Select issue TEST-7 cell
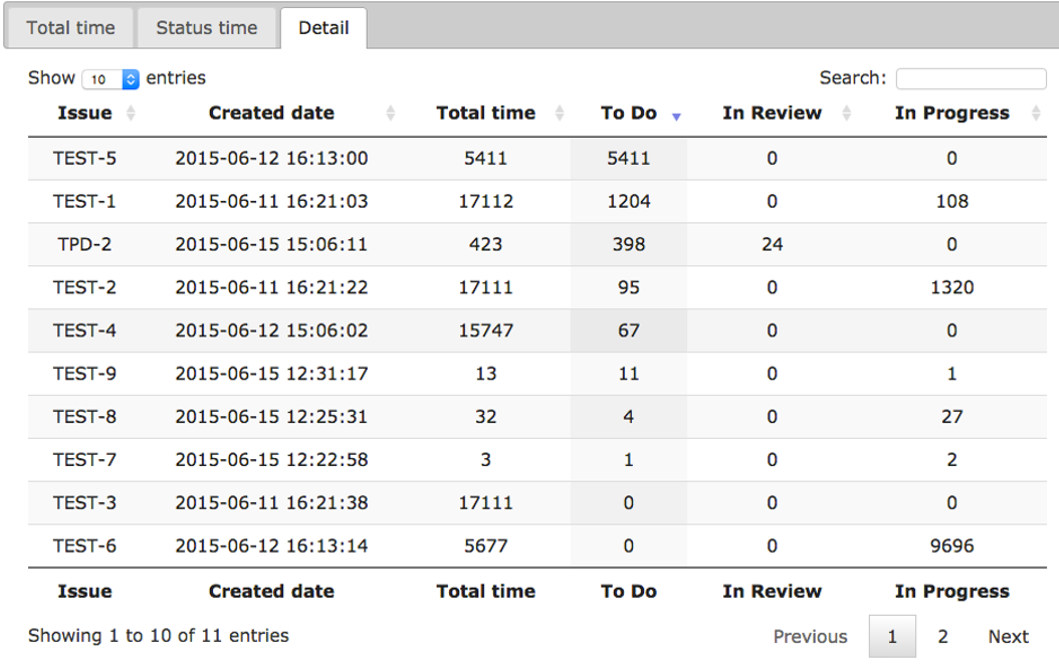 (85, 460)
